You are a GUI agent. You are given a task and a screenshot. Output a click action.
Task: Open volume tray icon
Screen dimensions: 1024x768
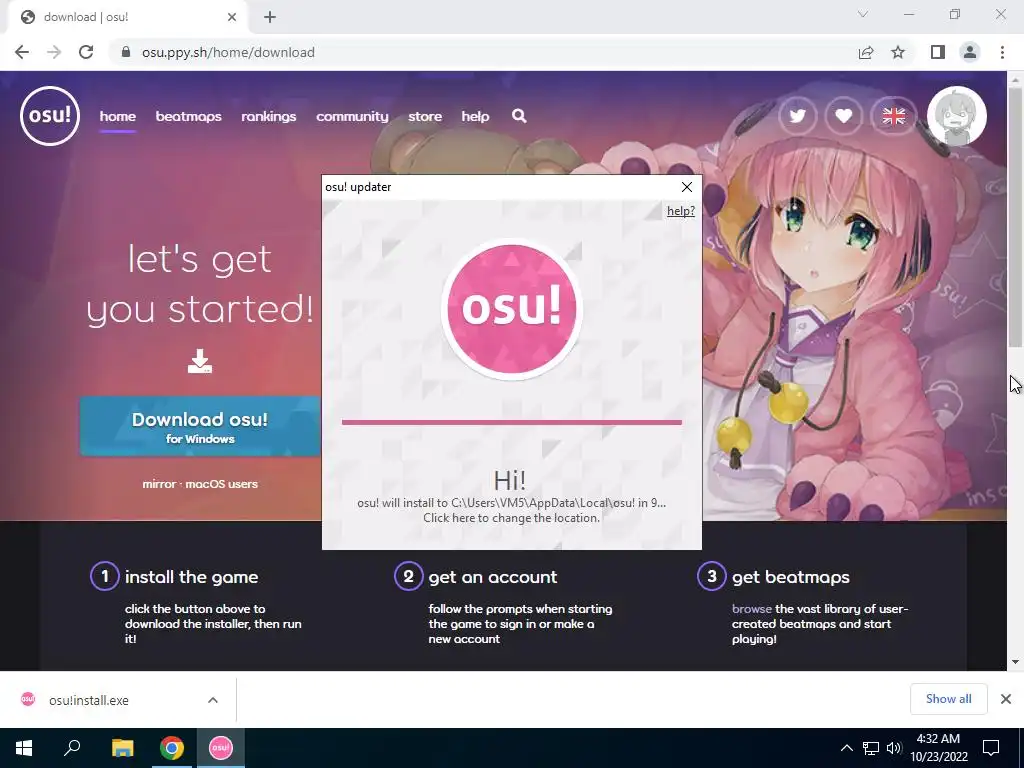(894, 748)
